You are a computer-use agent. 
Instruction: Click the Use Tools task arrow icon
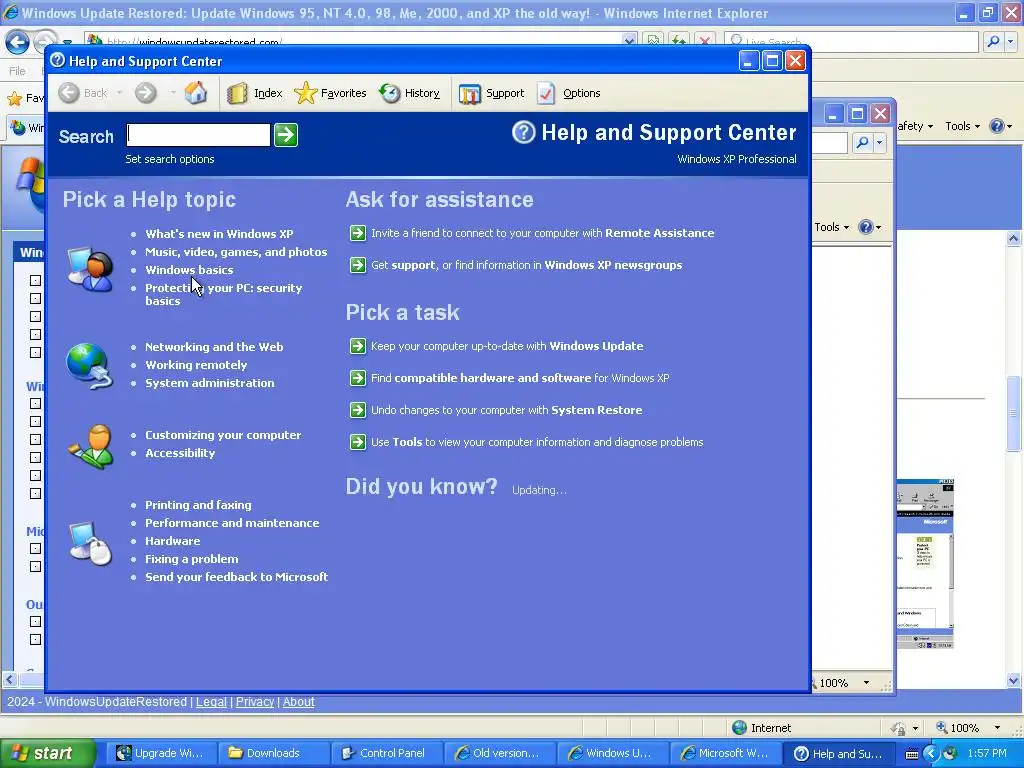click(357, 442)
